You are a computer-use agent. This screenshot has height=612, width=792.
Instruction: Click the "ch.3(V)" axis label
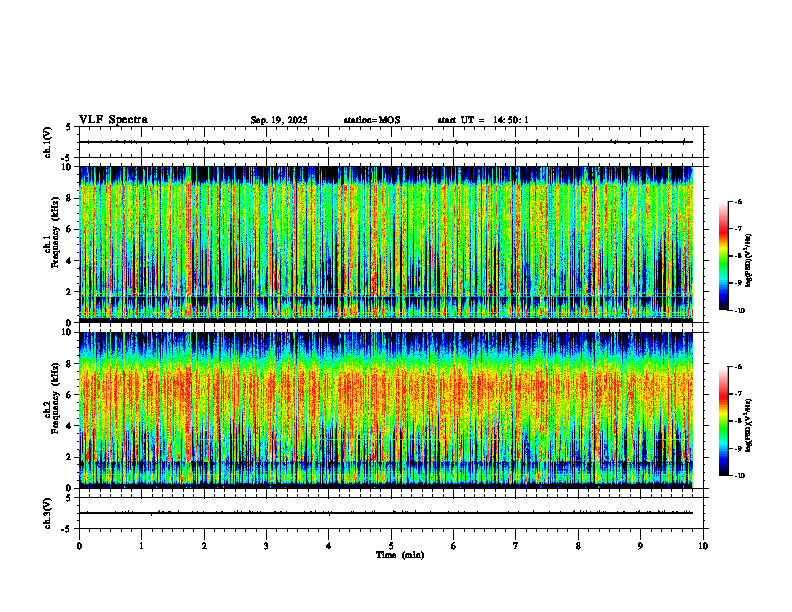[x=48, y=513]
